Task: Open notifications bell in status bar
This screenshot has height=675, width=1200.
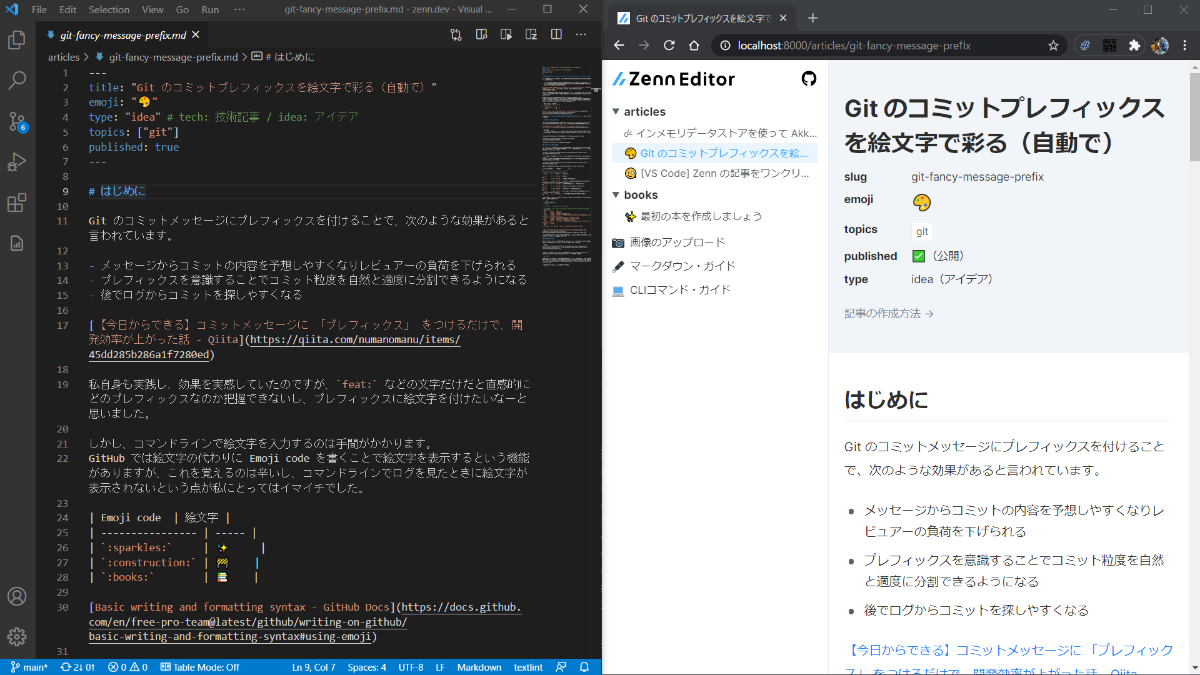Action: (584, 667)
